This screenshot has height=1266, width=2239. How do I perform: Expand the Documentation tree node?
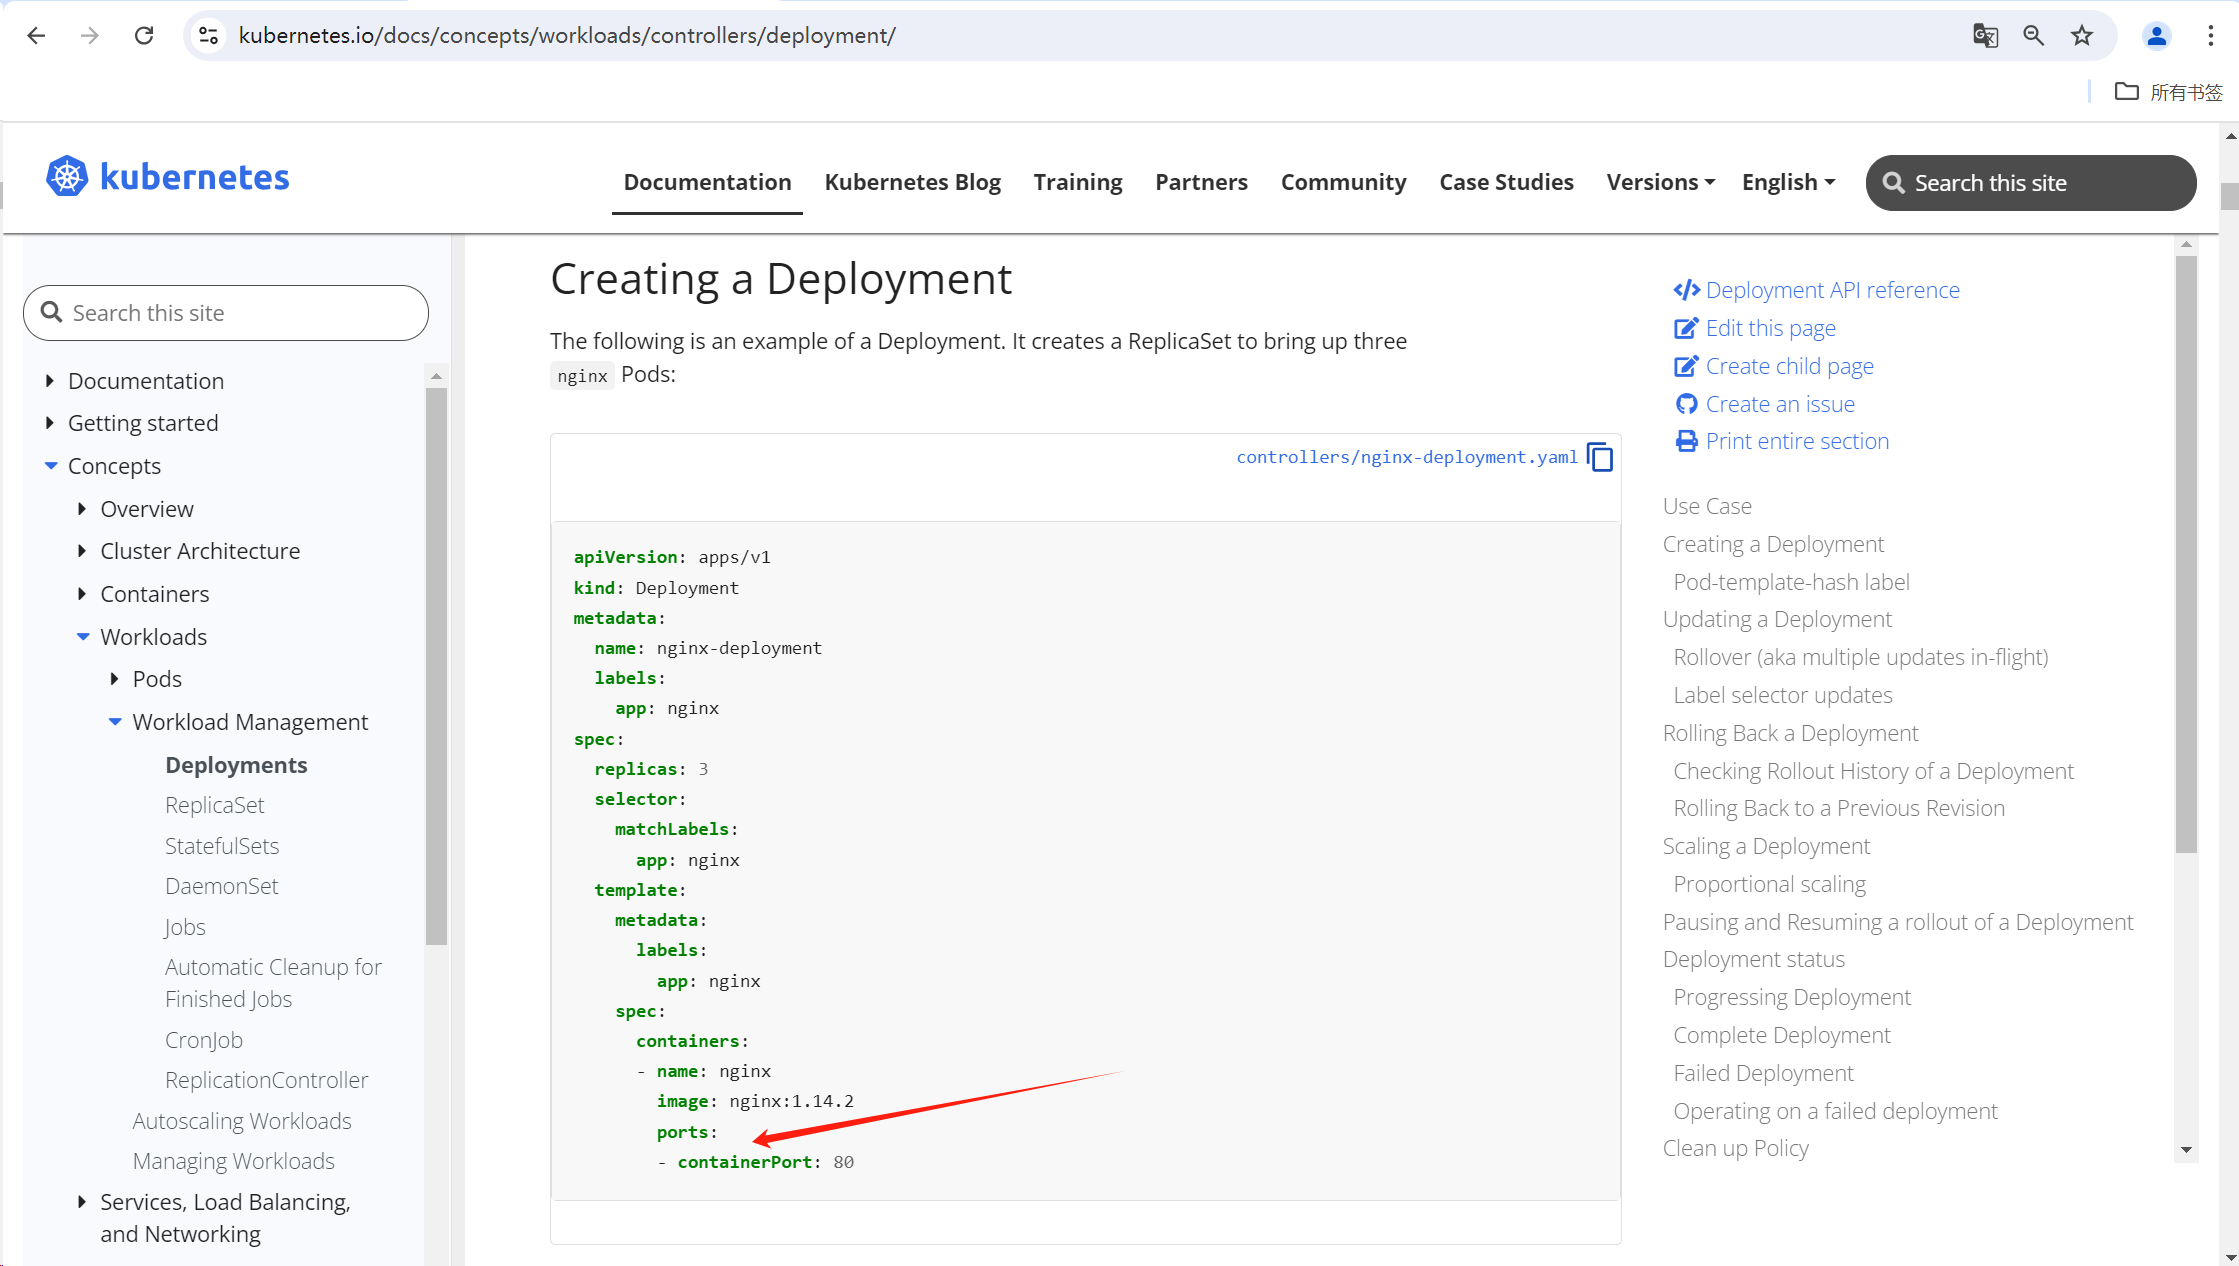[50, 381]
